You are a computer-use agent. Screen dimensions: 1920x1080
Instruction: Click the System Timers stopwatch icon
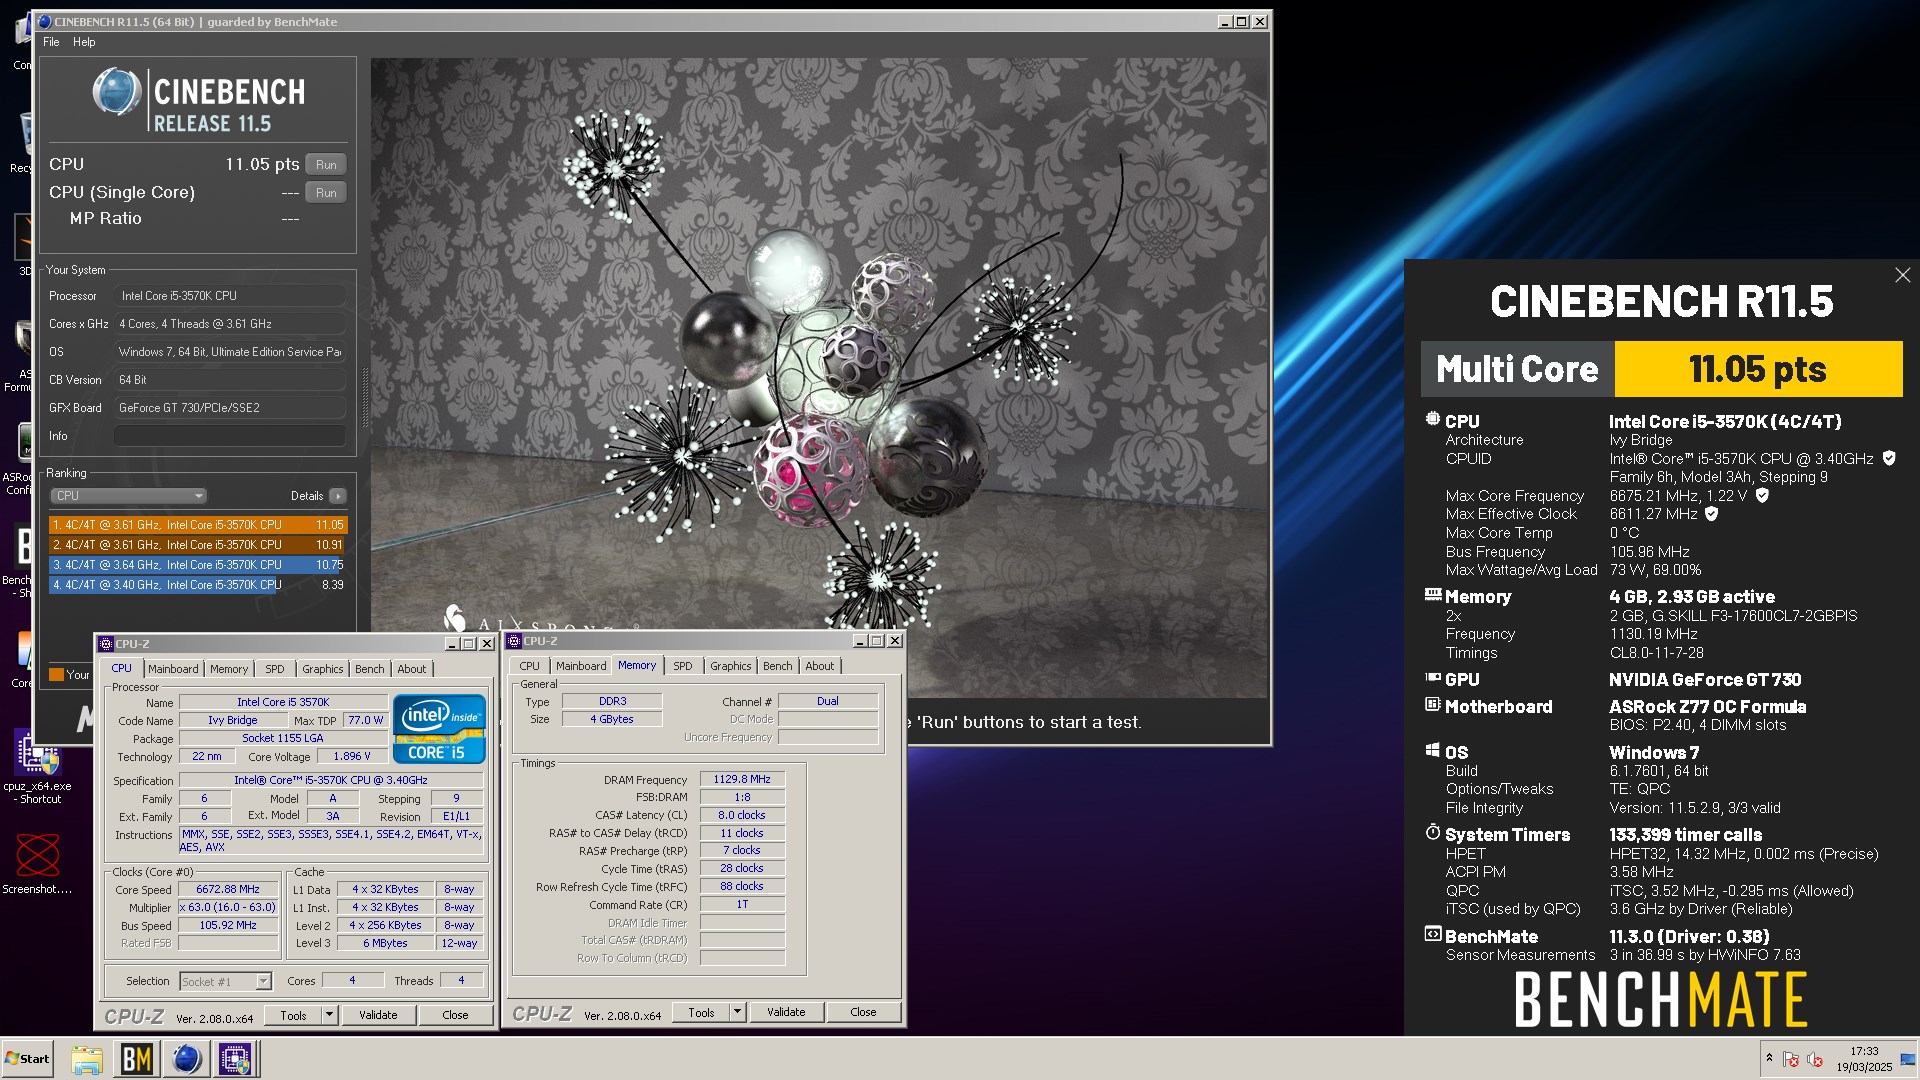click(x=1432, y=833)
